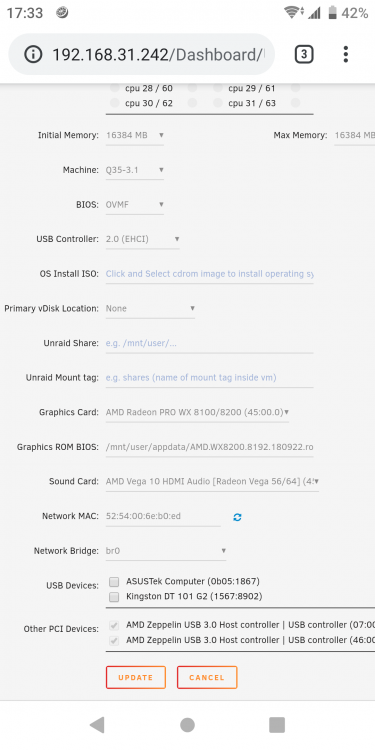Click the CANCEL button
This screenshot has width=375, height=750.
pyautogui.click(x=207, y=677)
